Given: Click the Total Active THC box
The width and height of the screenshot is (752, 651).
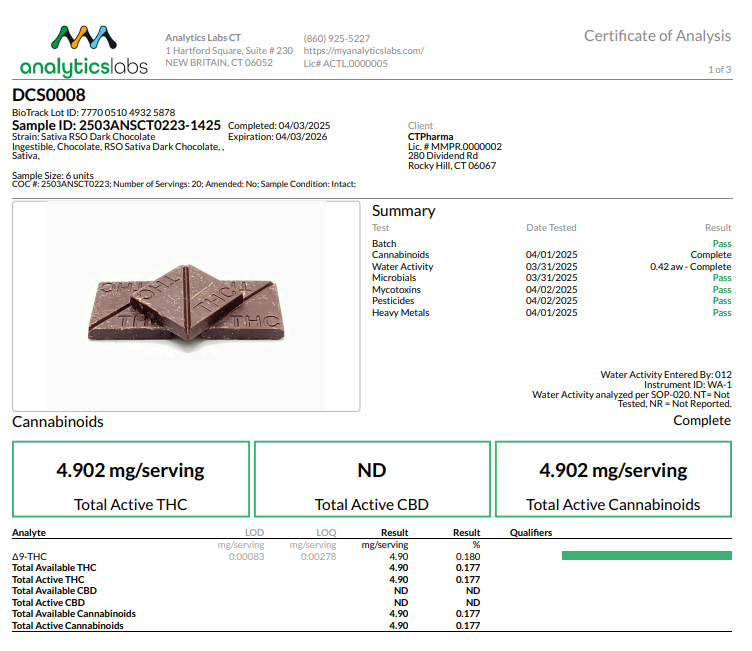Looking at the screenshot, I should tap(131, 480).
